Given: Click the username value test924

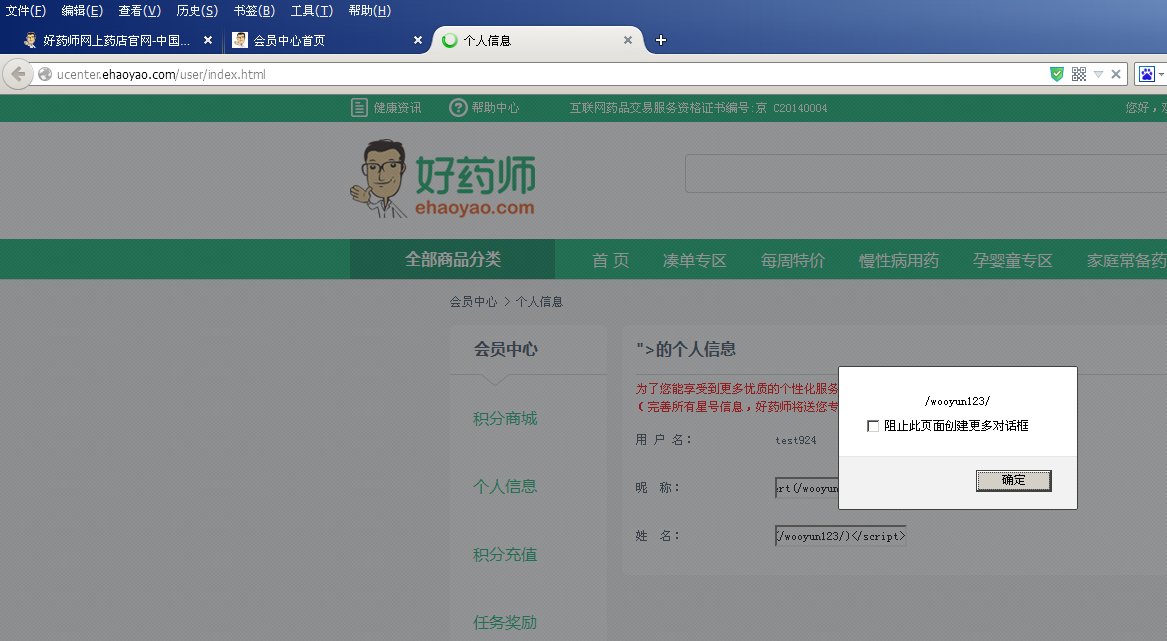Looking at the screenshot, I should pyautogui.click(x=796, y=440).
